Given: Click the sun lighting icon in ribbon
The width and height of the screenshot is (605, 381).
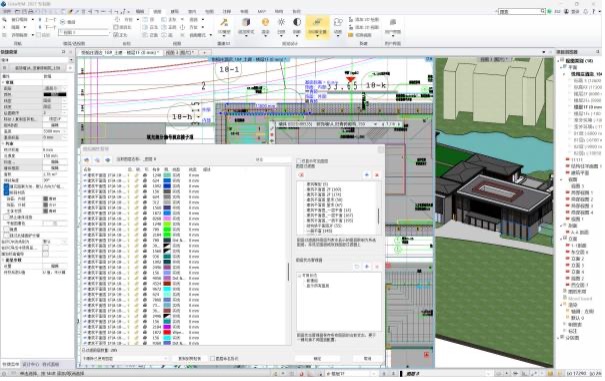Looking at the screenshot, I should pyautogui.click(x=281, y=22).
